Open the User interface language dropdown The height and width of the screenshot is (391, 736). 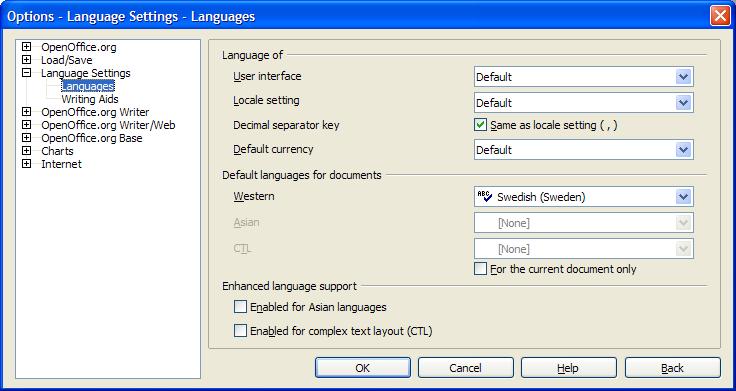683,77
